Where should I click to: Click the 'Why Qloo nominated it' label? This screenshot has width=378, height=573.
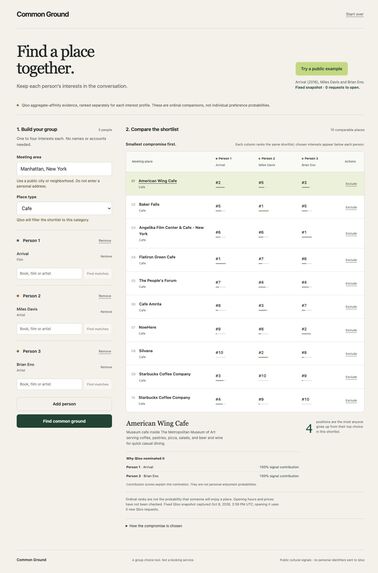[x=145, y=458]
